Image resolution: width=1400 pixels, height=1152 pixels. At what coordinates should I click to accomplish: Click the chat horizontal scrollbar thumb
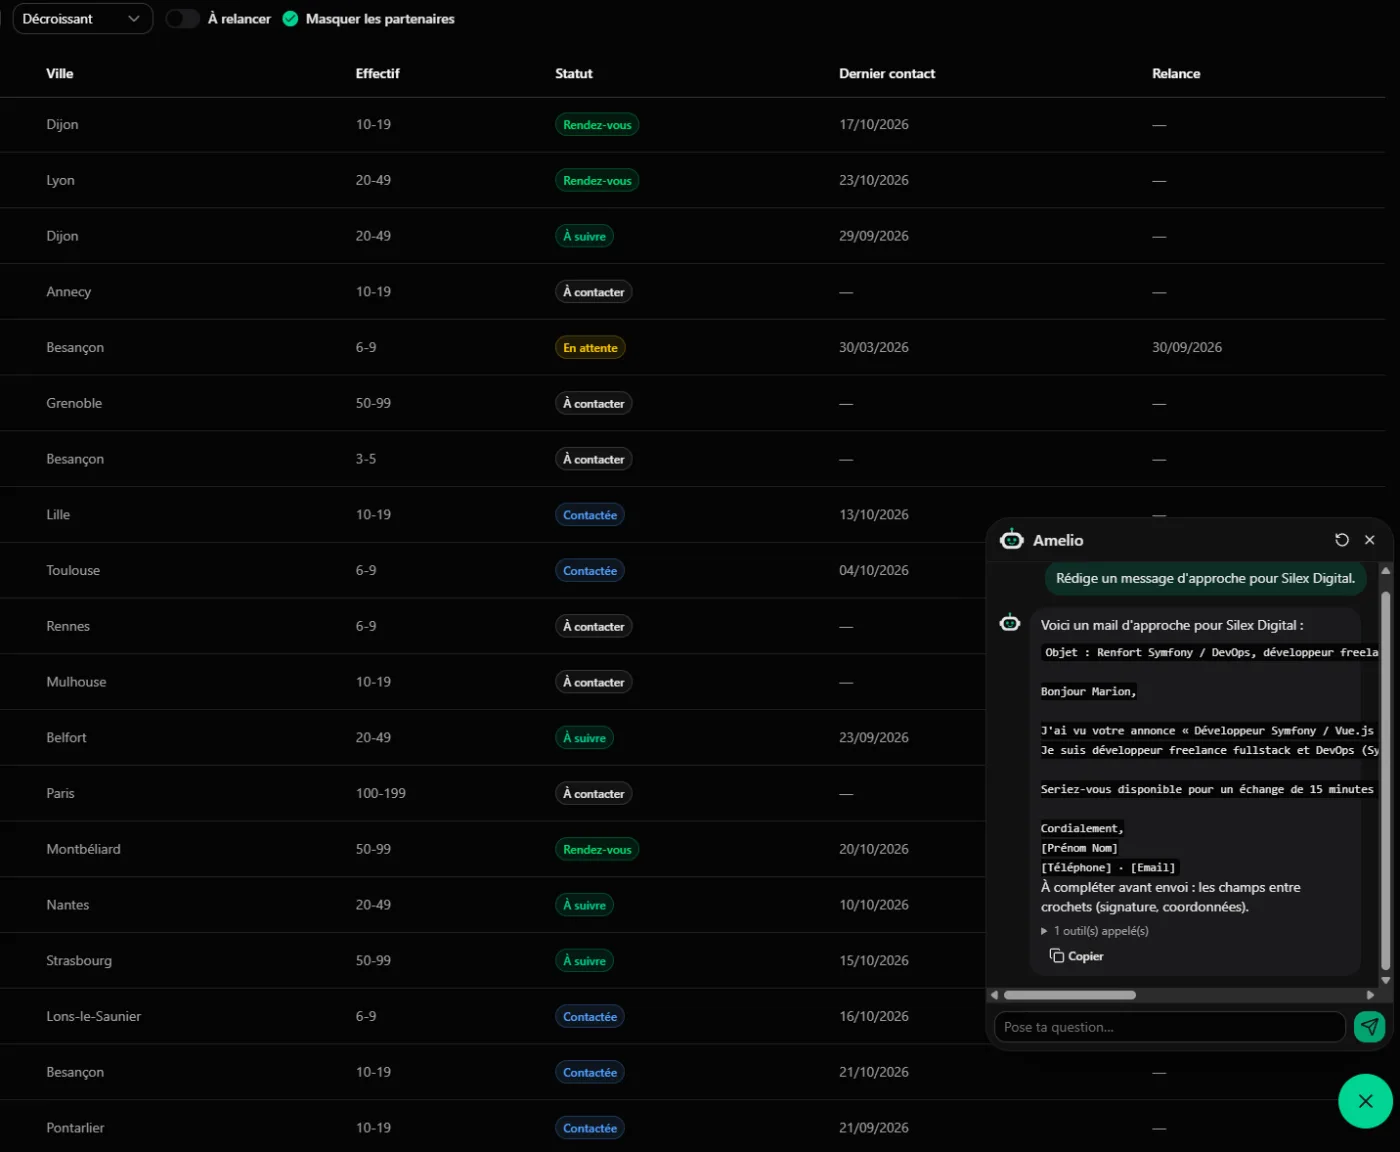pos(1070,995)
